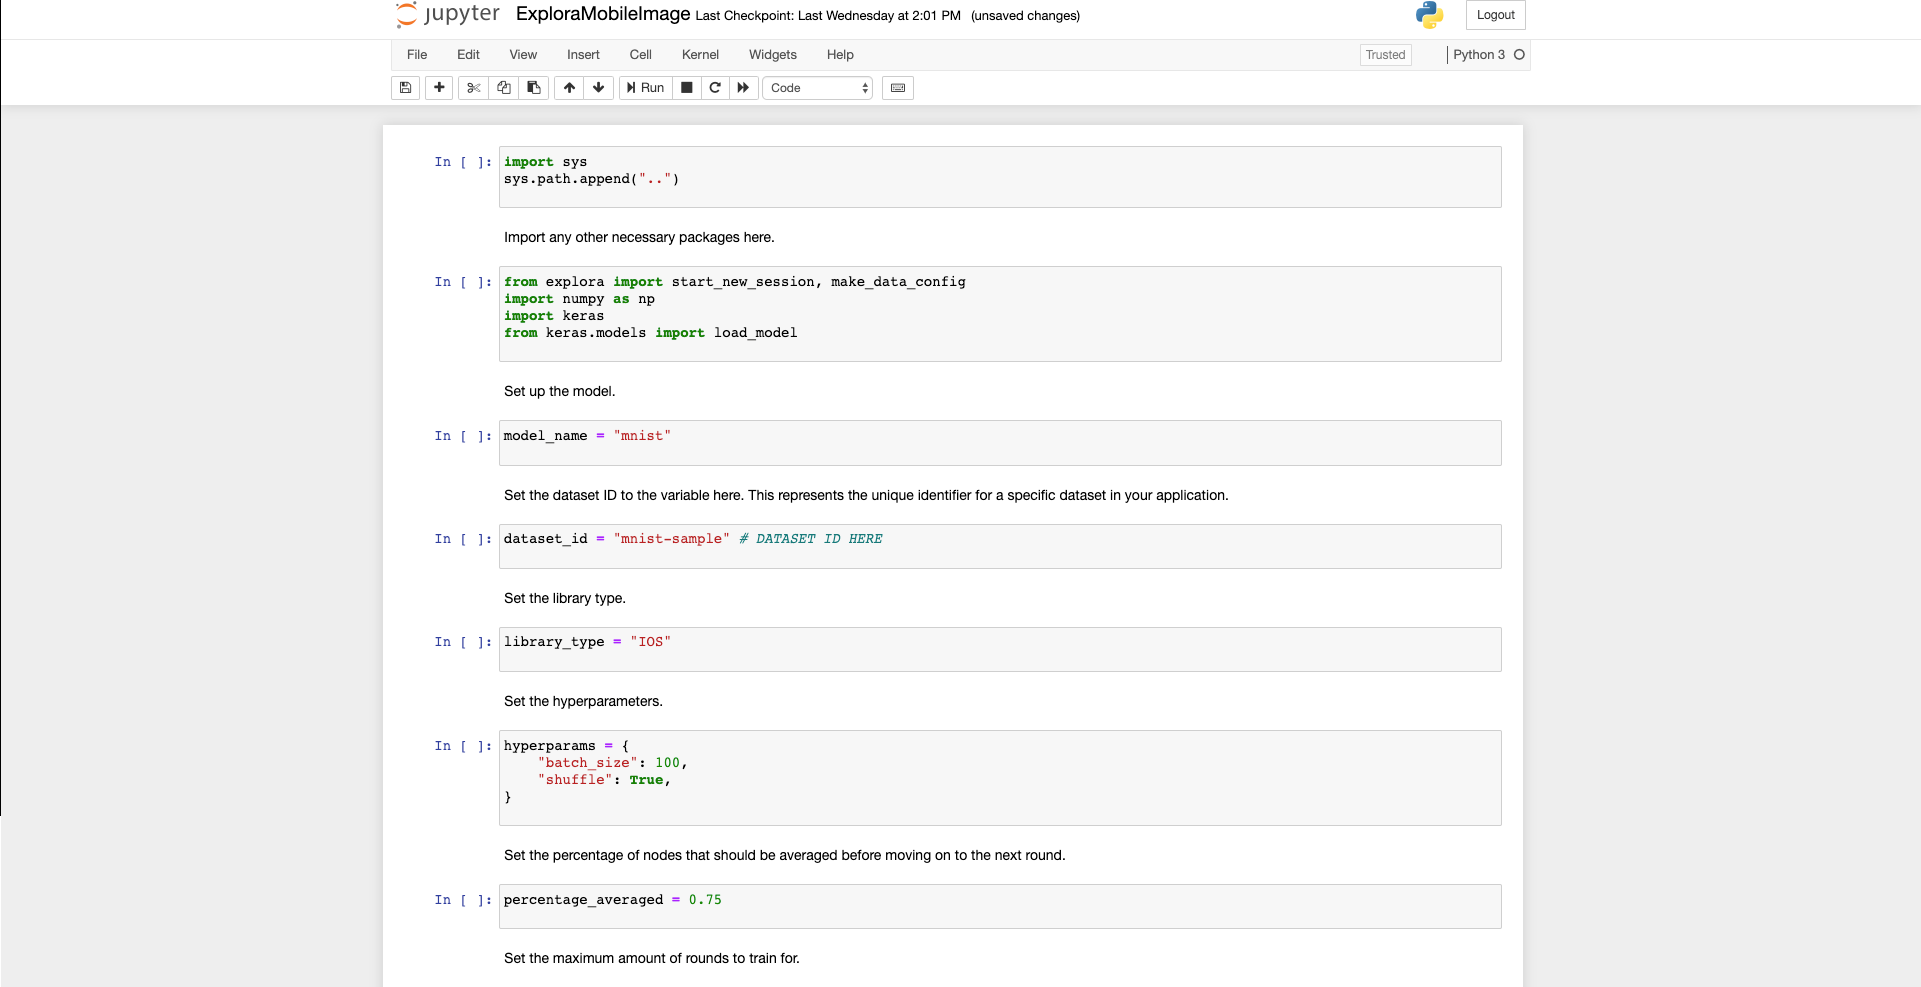Image resolution: width=1921 pixels, height=987 pixels.
Task: Open the View menu
Action: click(523, 55)
